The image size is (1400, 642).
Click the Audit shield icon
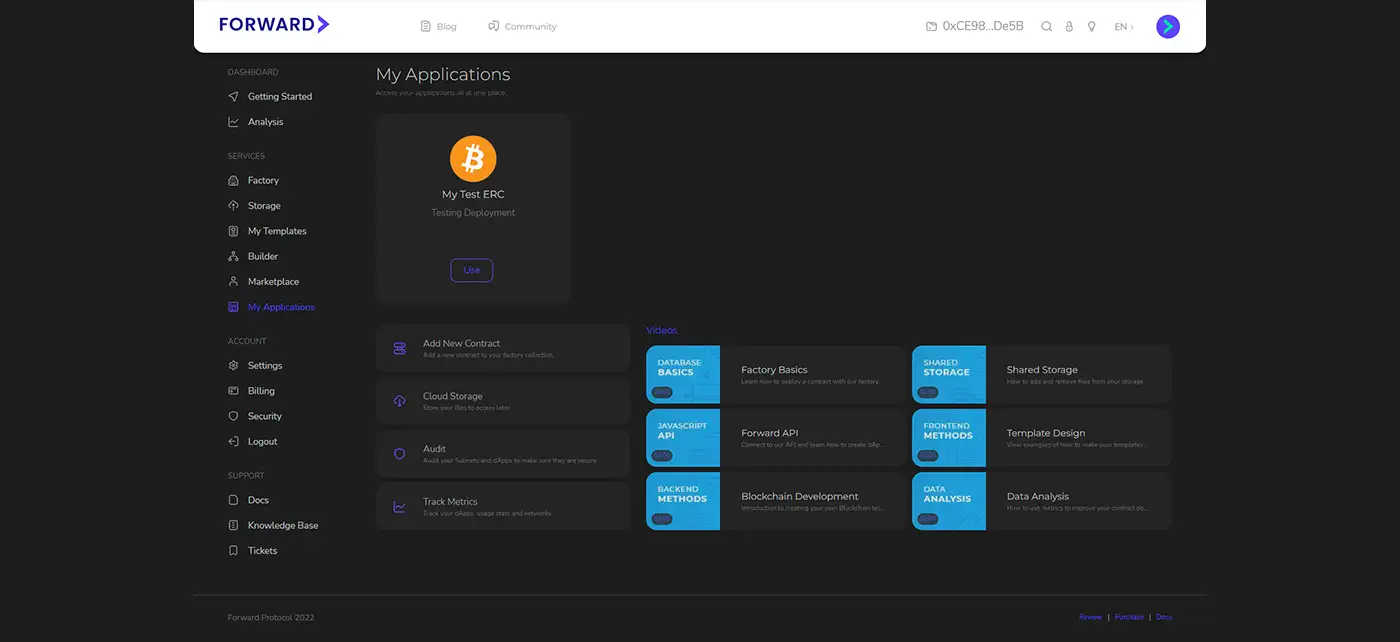tap(400, 454)
